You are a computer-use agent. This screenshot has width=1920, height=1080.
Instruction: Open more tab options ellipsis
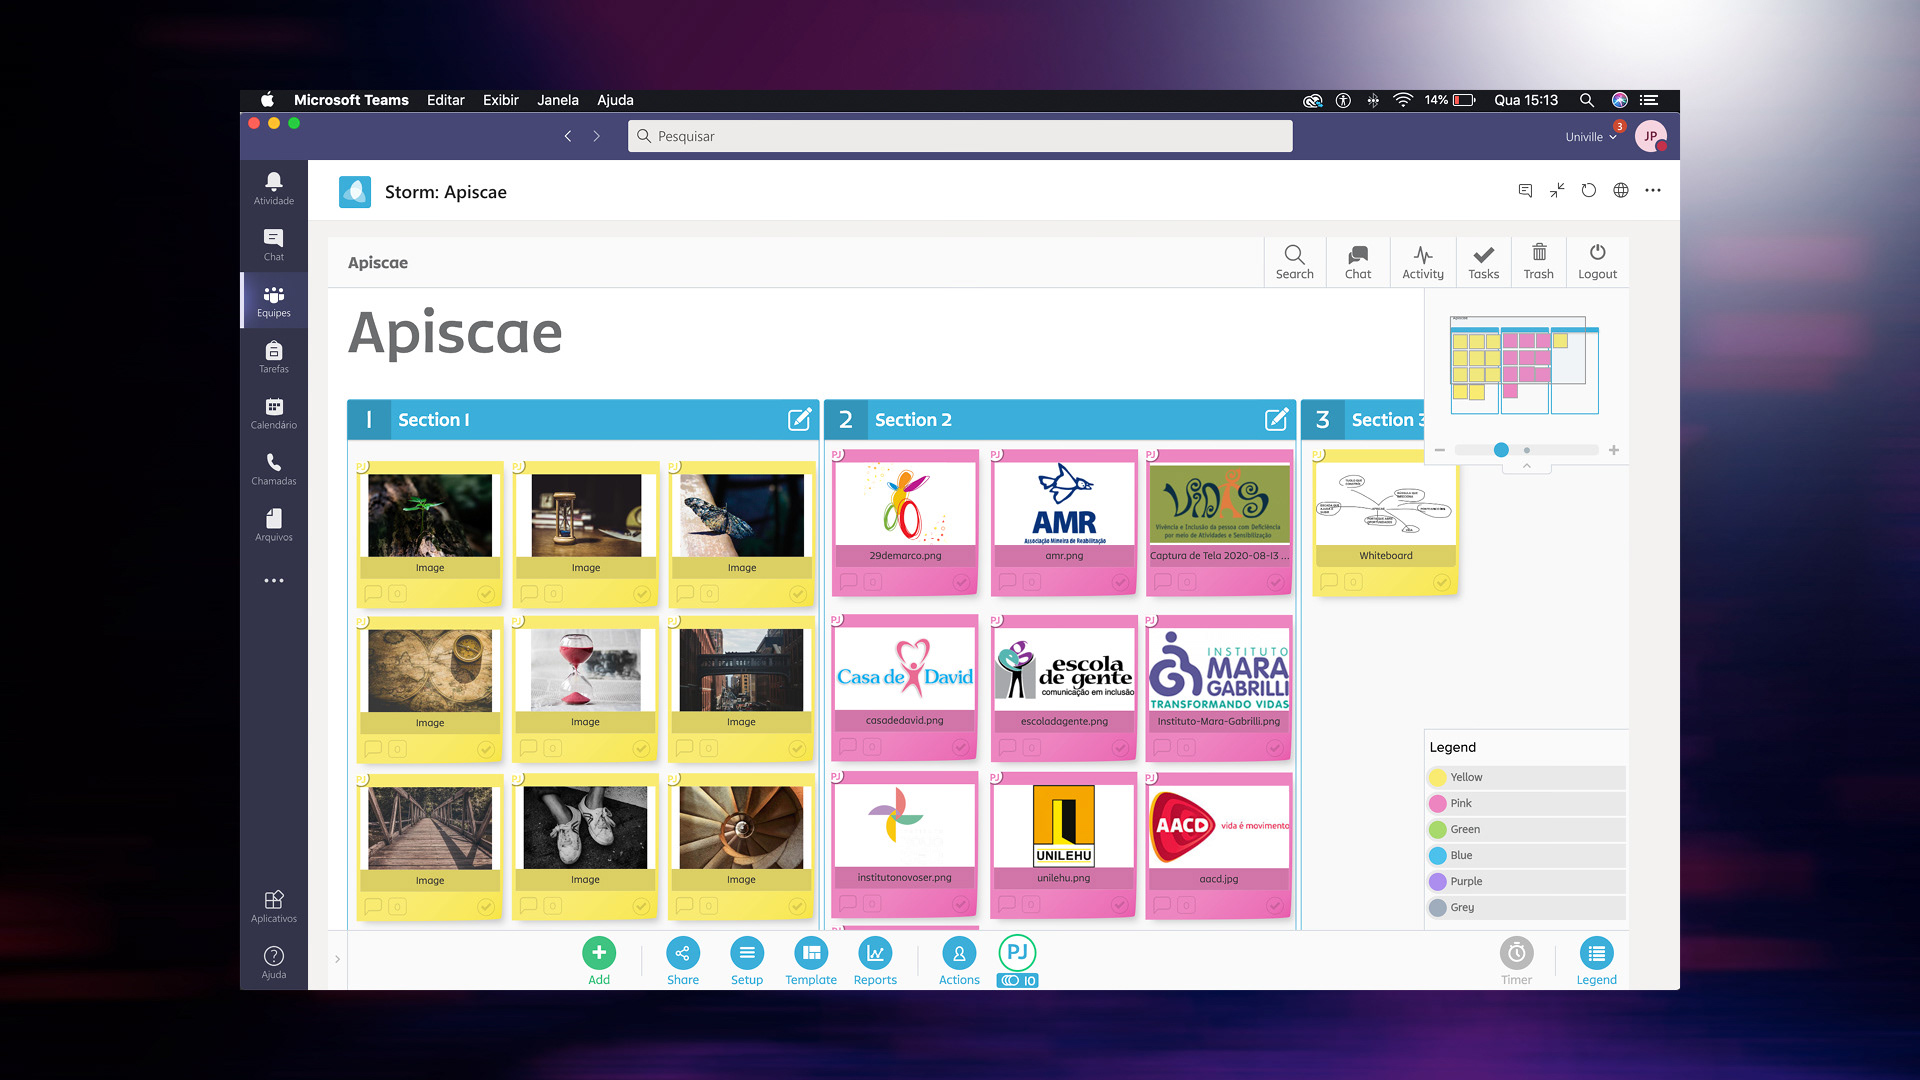pyautogui.click(x=1653, y=190)
